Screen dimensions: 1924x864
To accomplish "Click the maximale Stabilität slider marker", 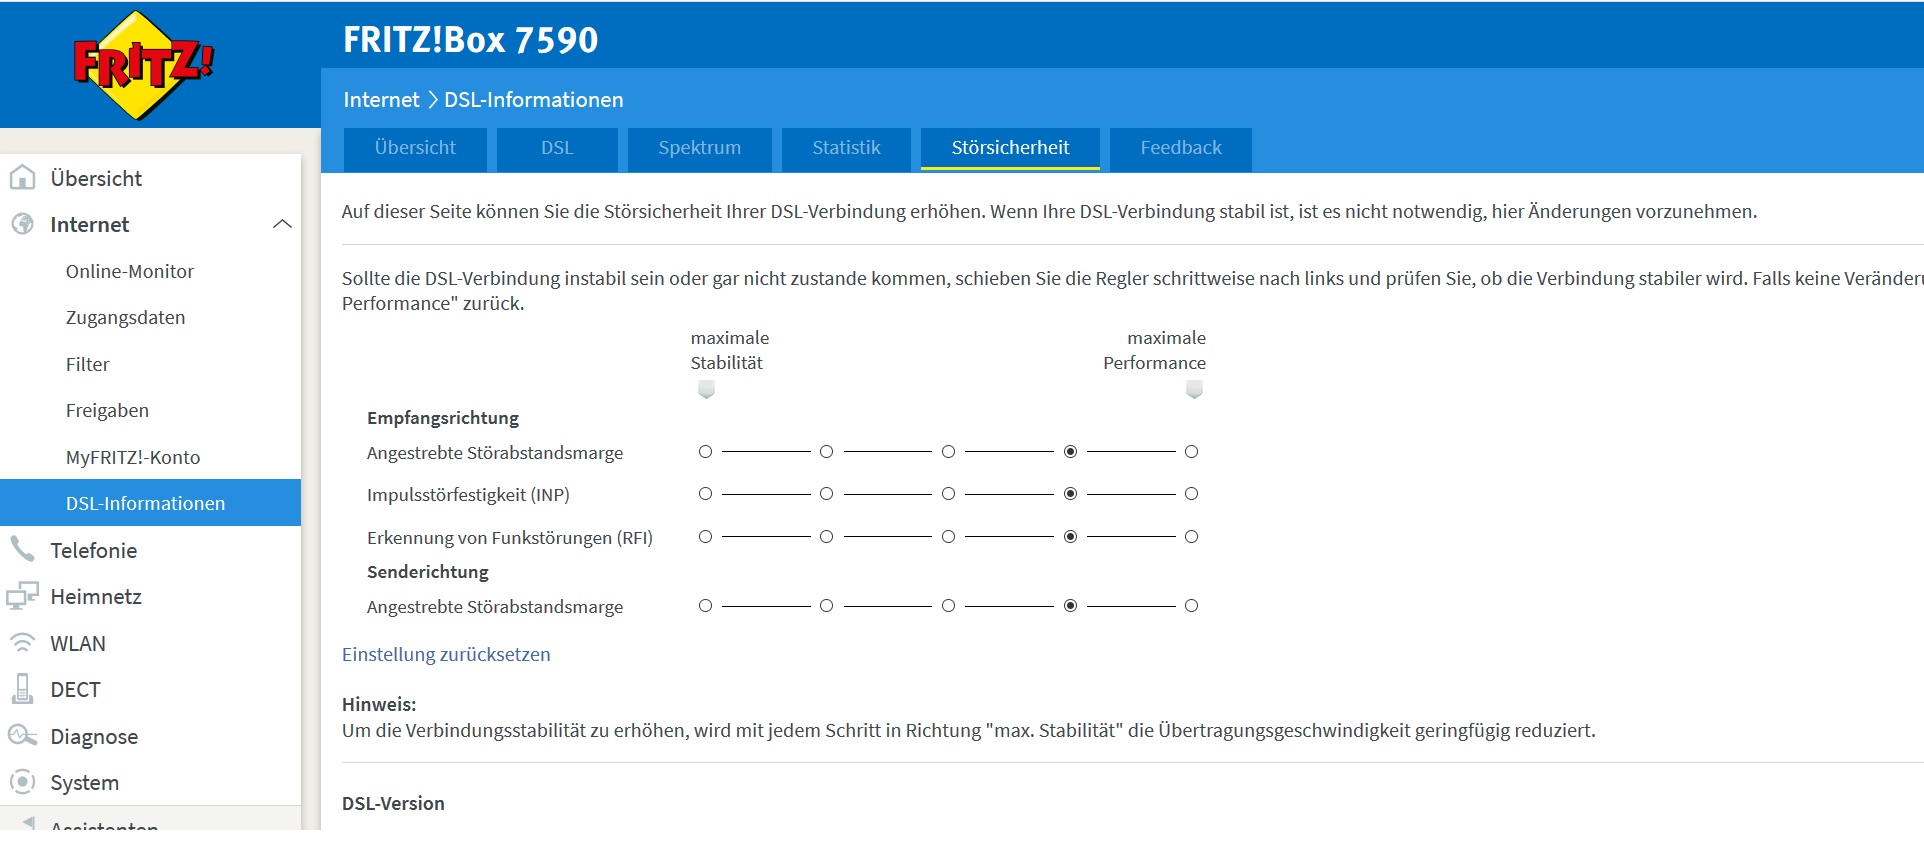I will point(706,389).
